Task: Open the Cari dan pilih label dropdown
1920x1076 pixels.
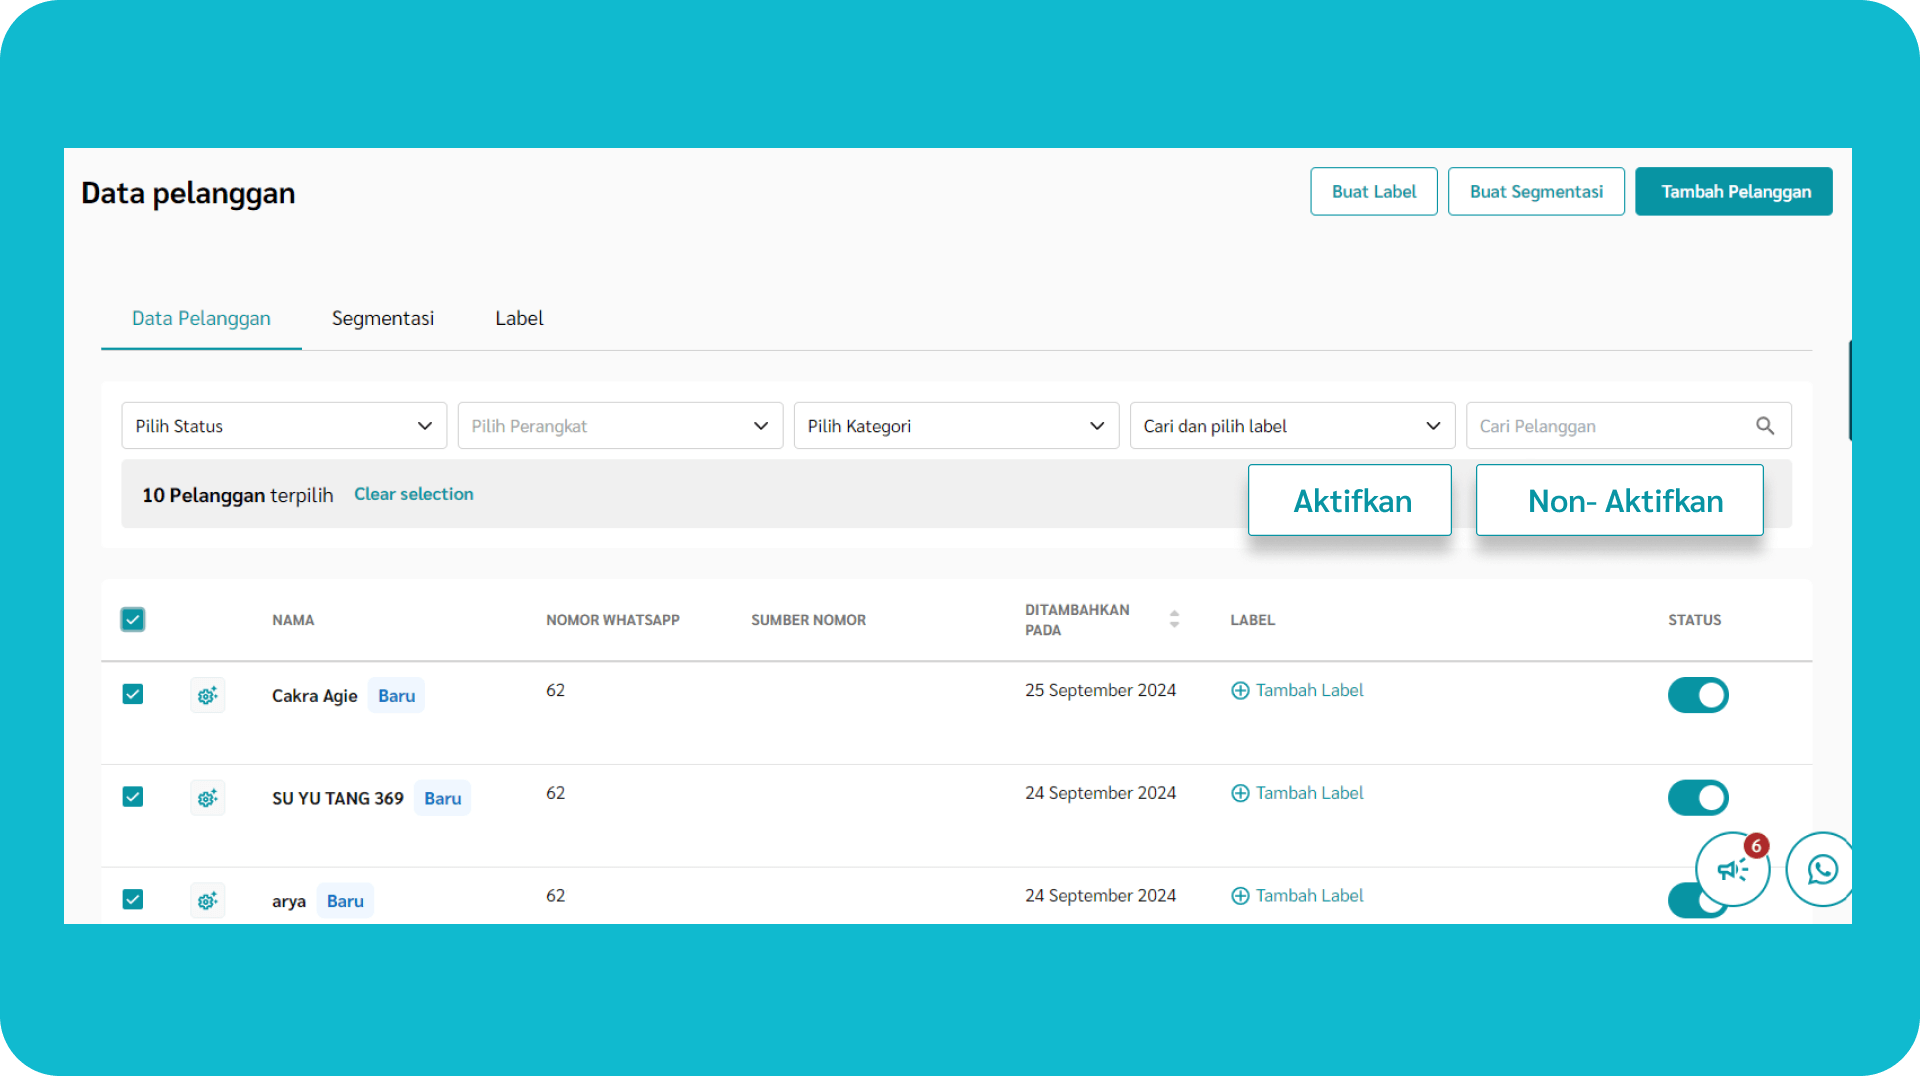Action: coord(1292,426)
